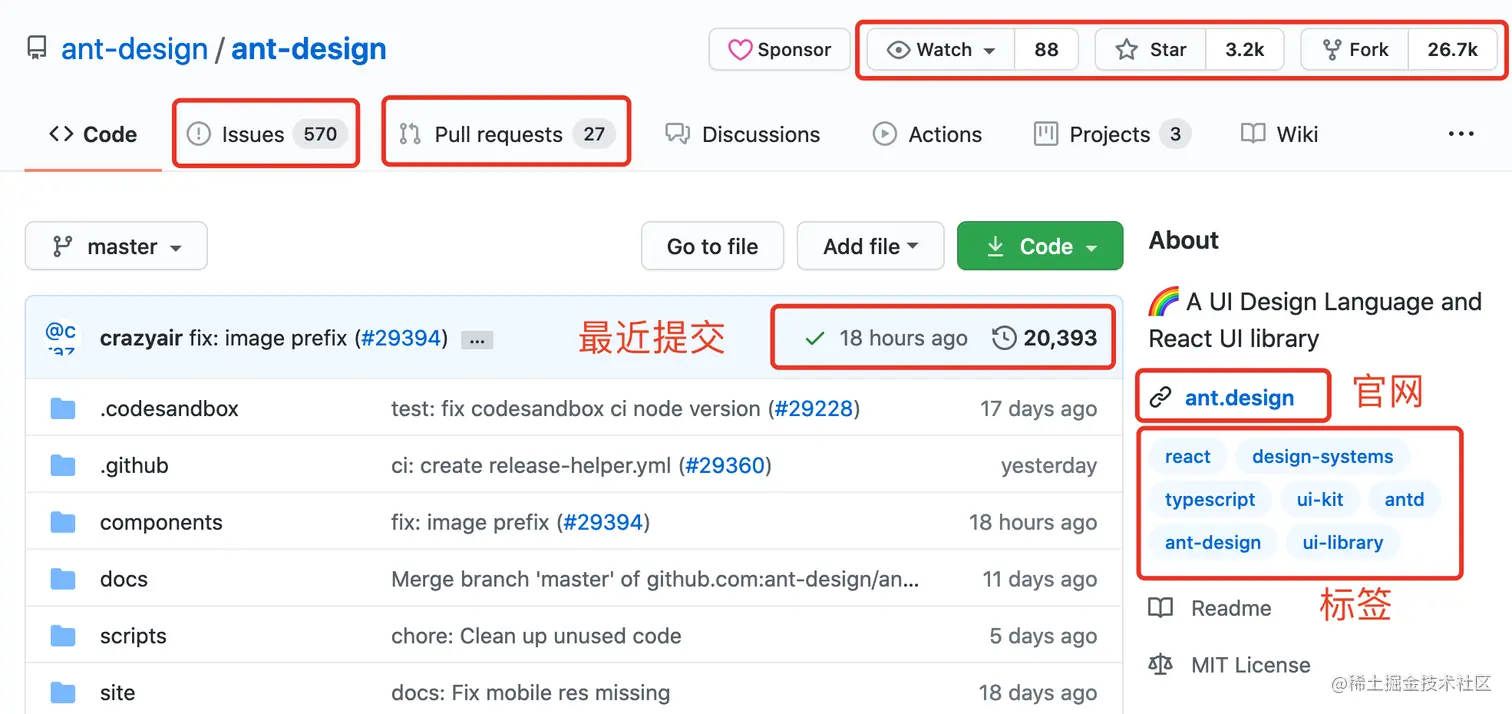Open the docs folder
This screenshot has height=714, width=1512.
click(124, 579)
